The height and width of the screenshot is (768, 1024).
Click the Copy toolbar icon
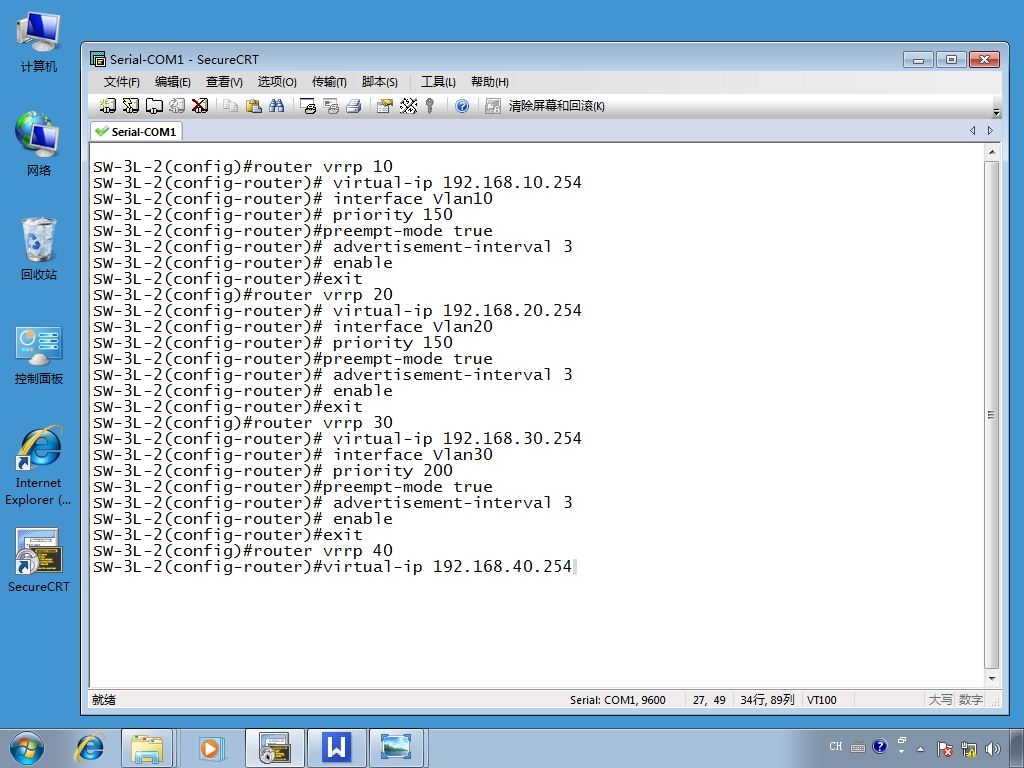pos(230,106)
